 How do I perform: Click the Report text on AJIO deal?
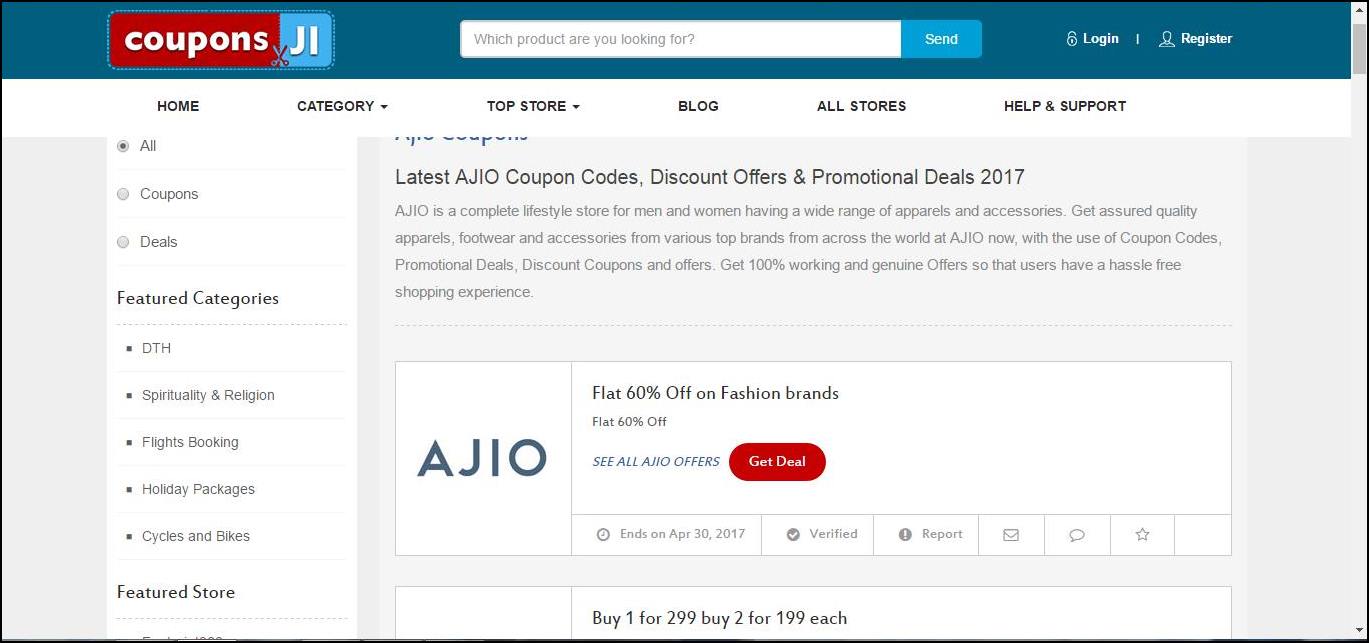942,534
